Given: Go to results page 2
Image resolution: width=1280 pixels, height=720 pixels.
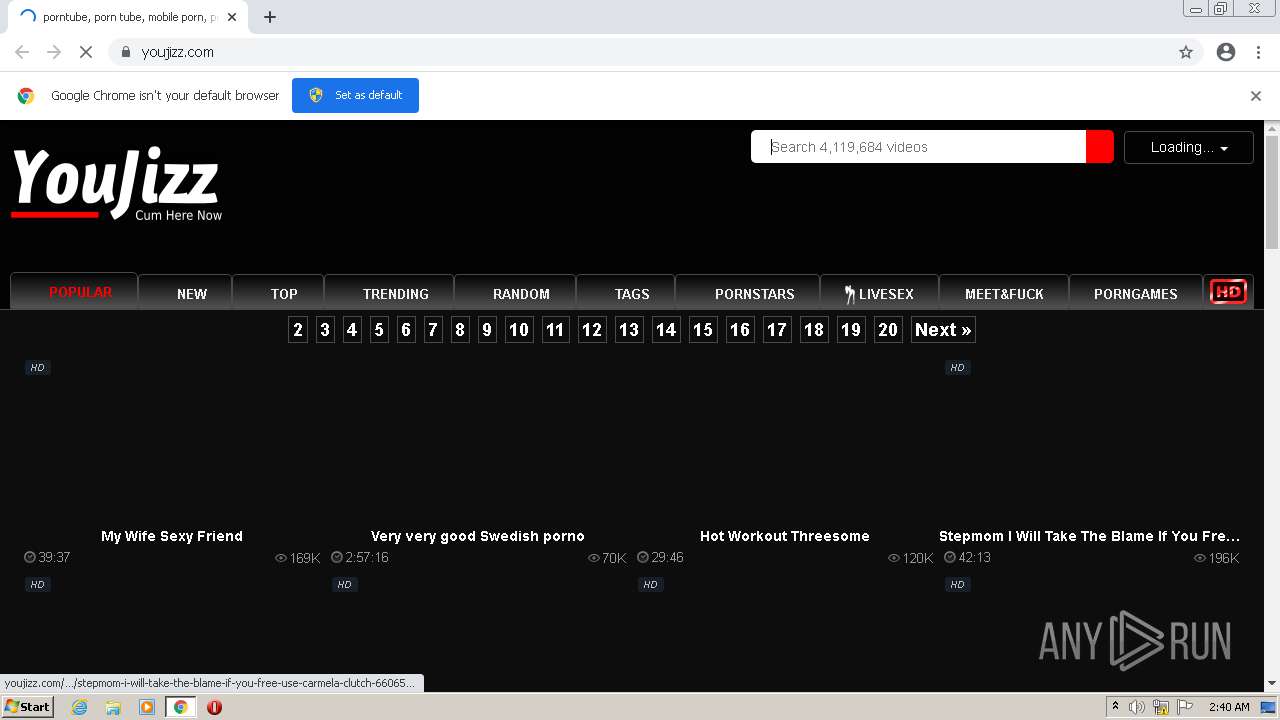Looking at the screenshot, I should pyautogui.click(x=298, y=330).
